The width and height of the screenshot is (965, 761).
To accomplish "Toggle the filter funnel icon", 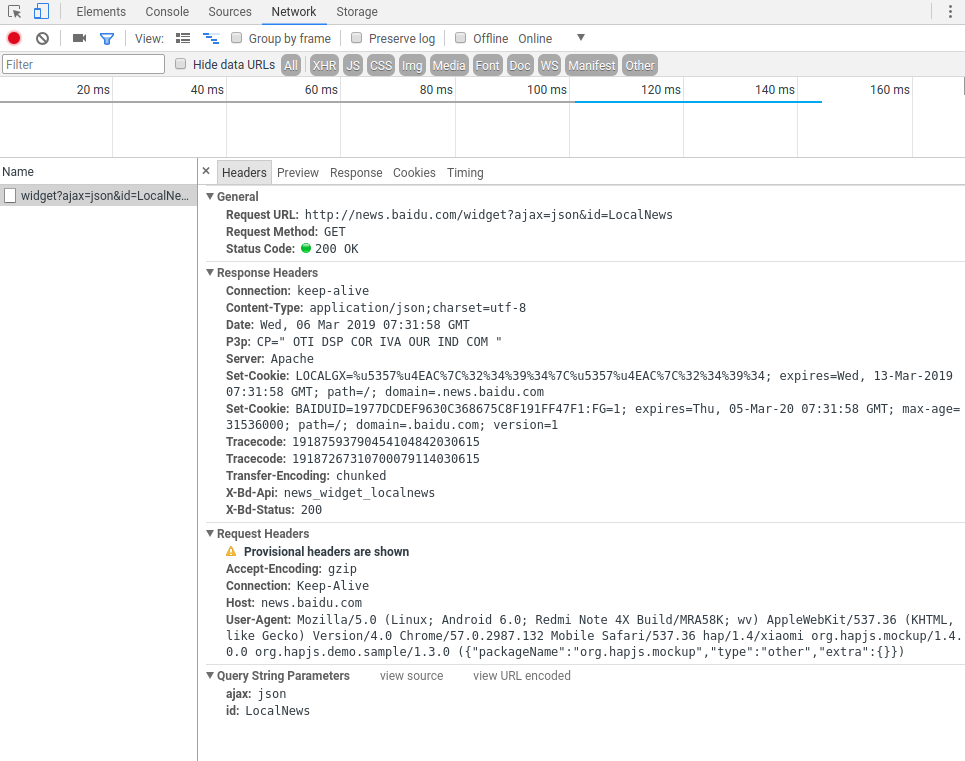I will coord(107,38).
